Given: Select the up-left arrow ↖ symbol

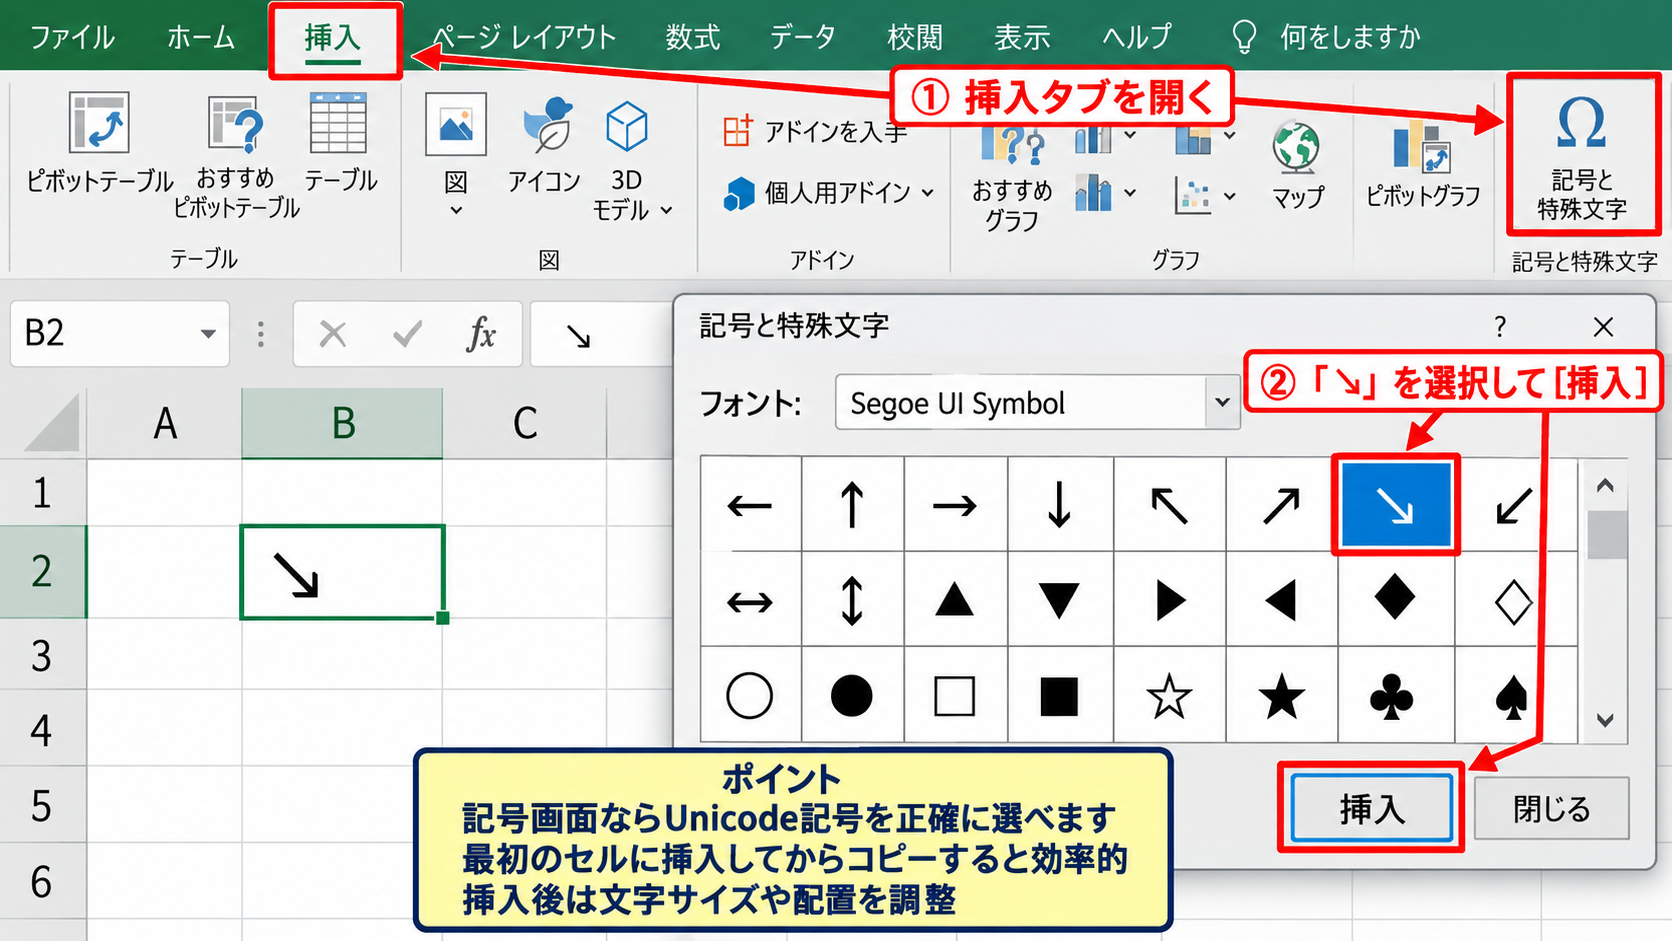Looking at the screenshot, I should pyautogui.click(x=1169, y=504).
